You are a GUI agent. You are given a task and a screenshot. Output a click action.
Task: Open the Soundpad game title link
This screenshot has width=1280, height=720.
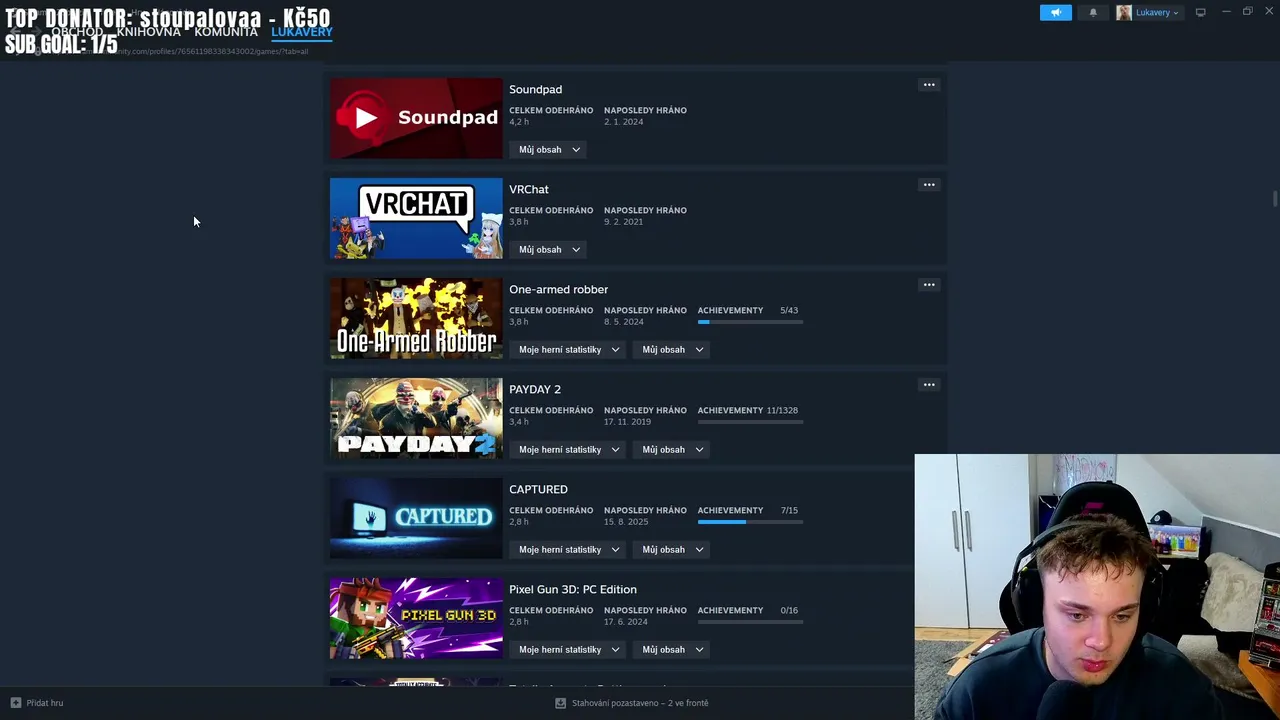click(535, 89)
